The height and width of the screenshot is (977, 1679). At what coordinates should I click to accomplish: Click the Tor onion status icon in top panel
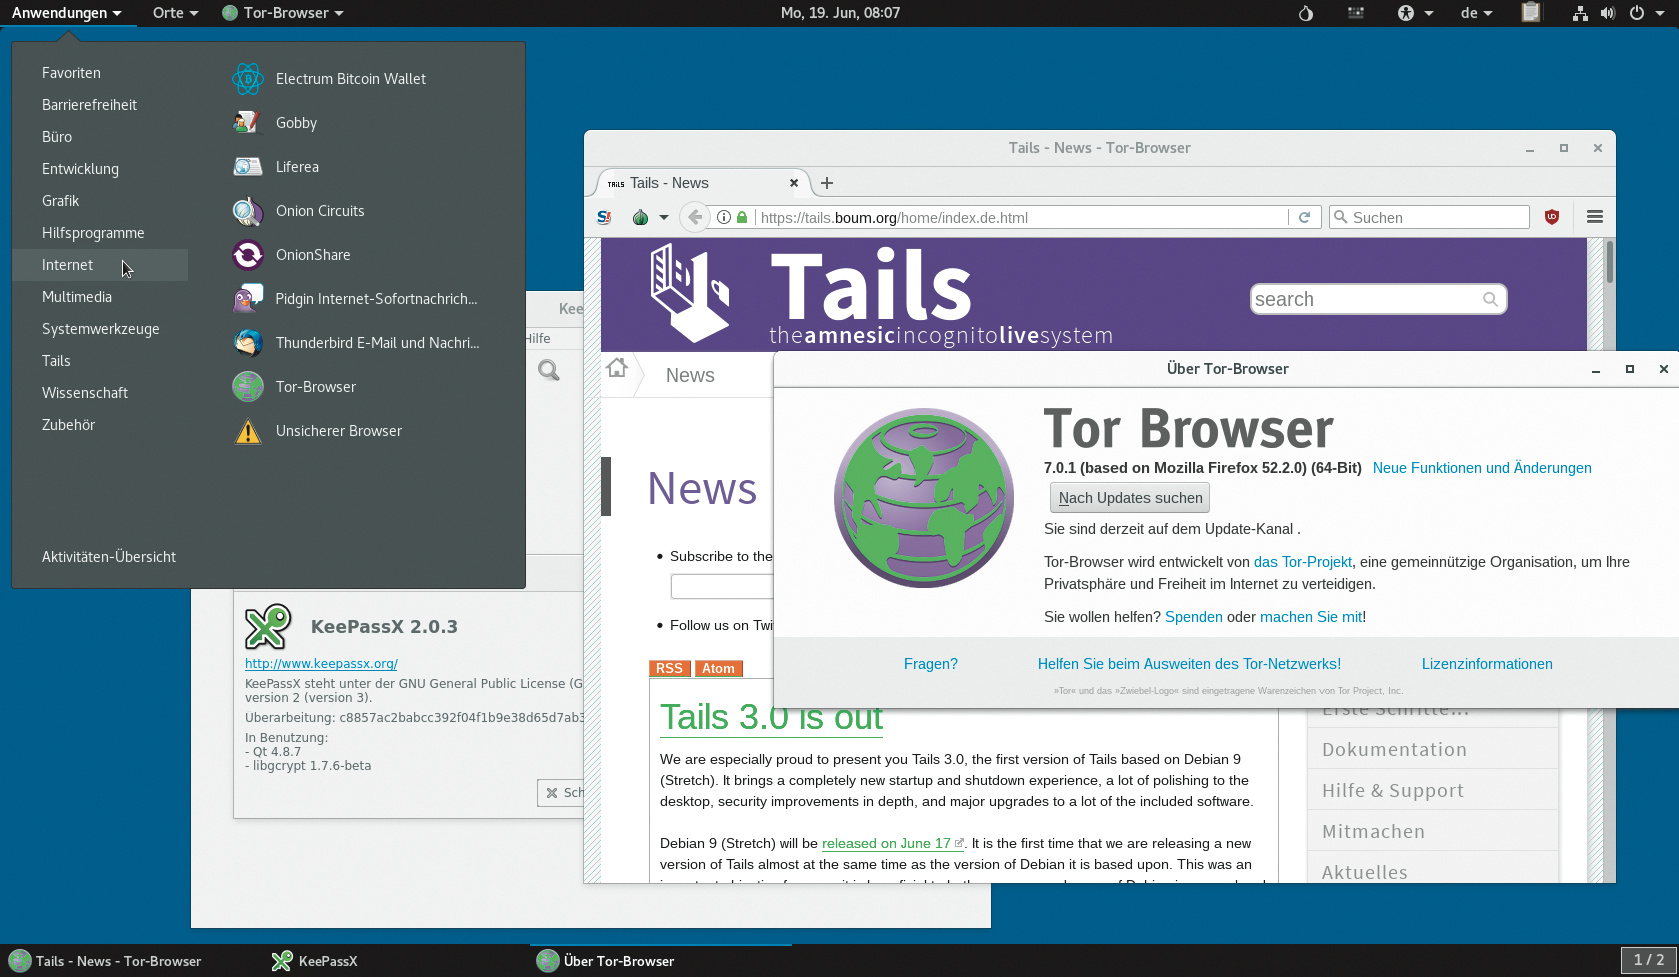pos(1306,13)
